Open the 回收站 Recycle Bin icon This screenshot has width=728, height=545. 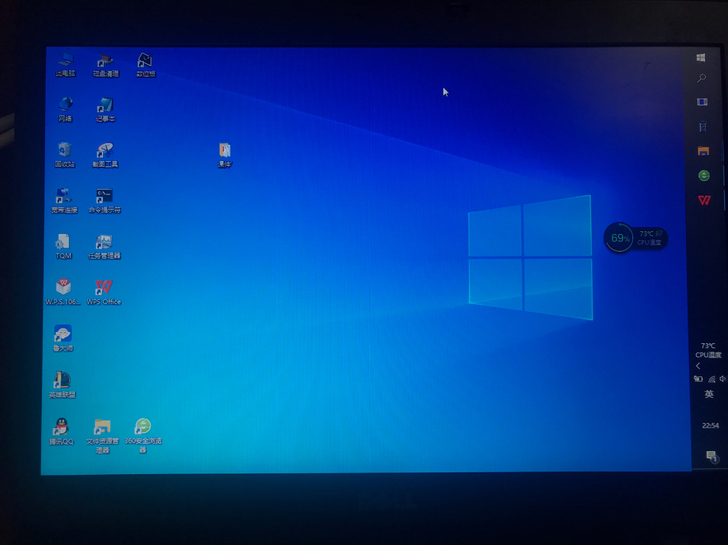[x=65, y=151]
